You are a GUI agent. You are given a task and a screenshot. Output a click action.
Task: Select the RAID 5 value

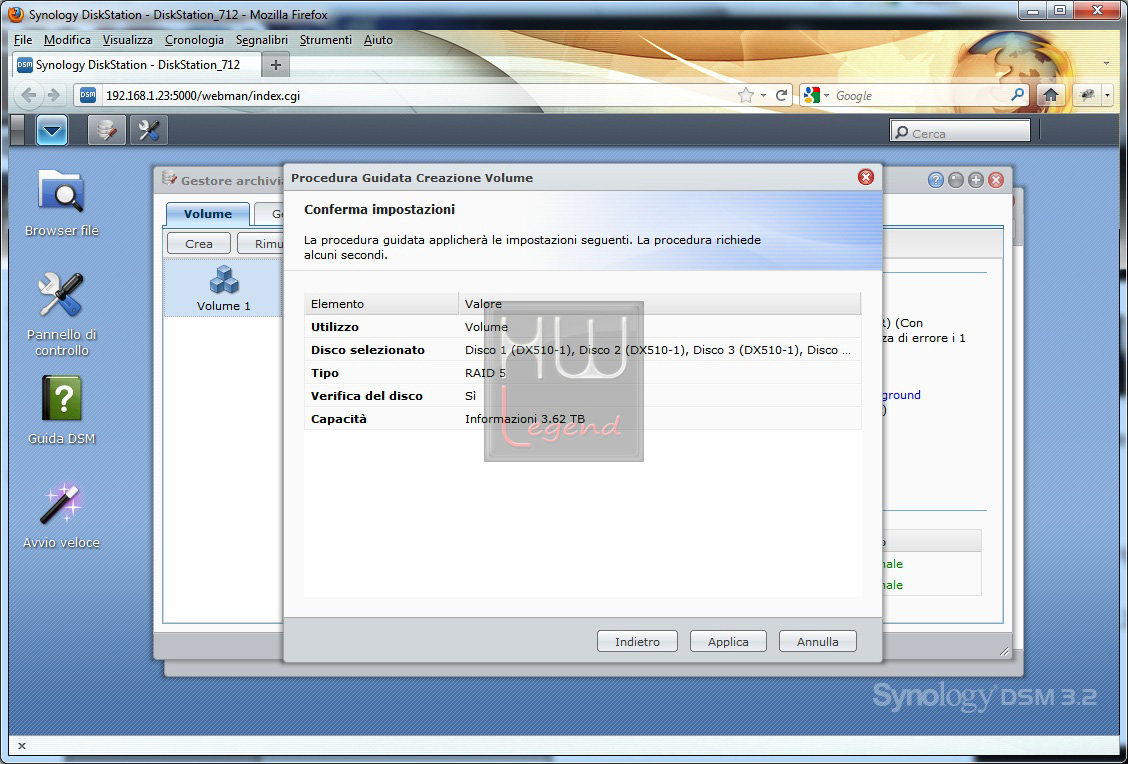tap(485, 373)
